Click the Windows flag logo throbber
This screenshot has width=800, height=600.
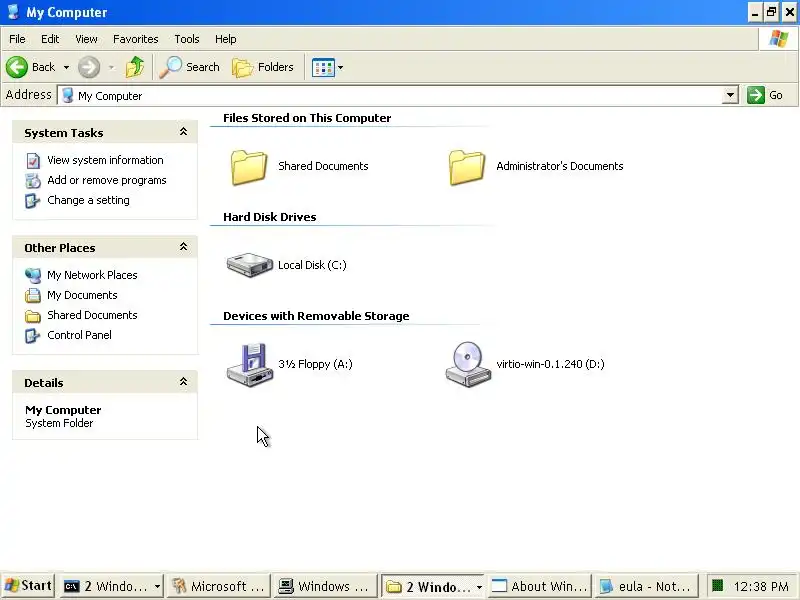(779, 39)
